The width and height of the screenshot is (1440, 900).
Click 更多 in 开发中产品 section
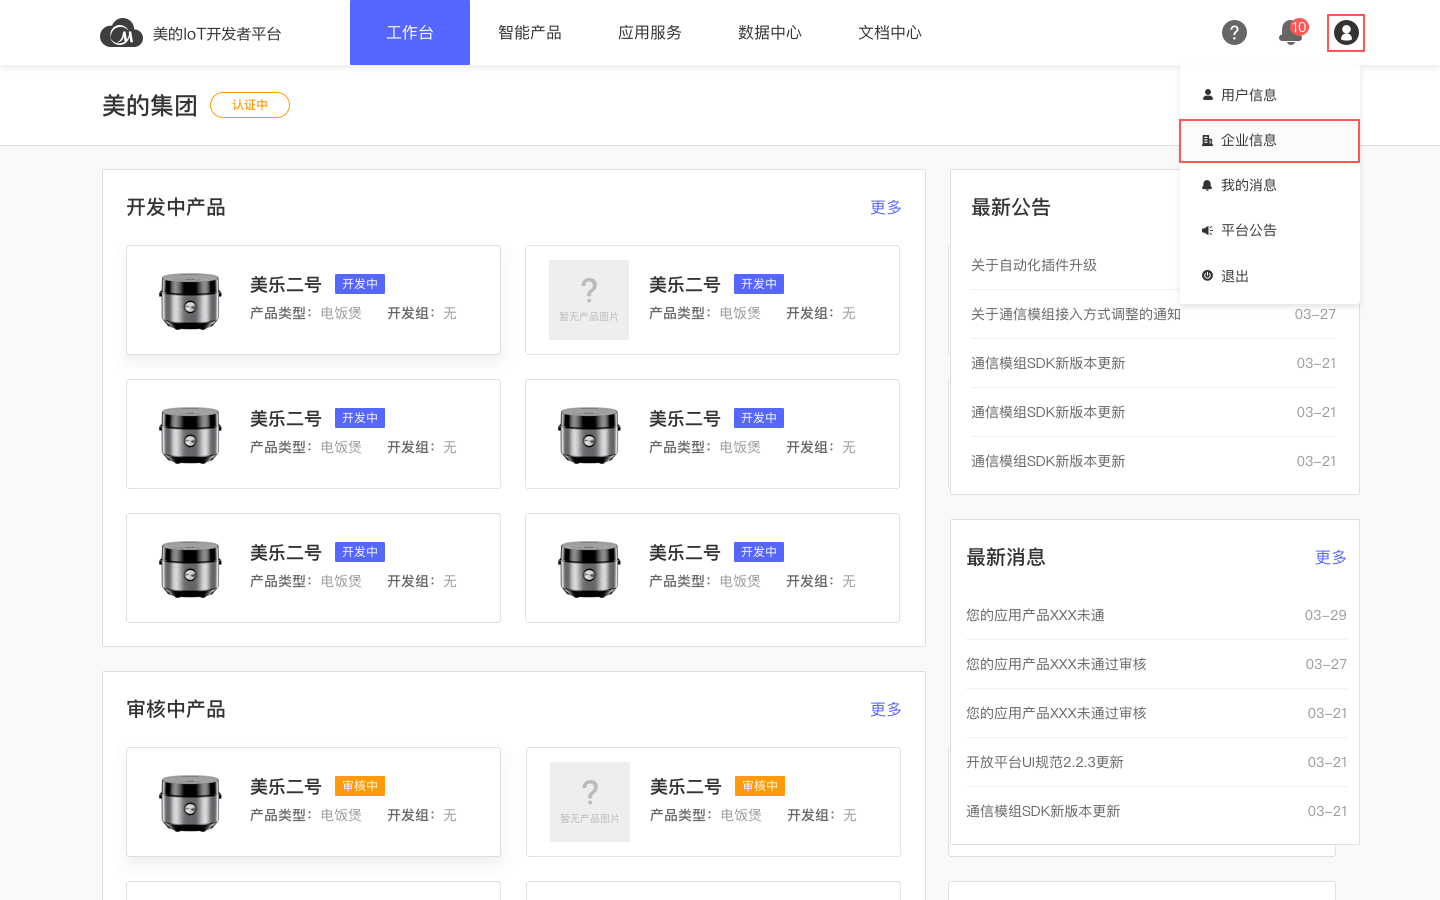886,207
